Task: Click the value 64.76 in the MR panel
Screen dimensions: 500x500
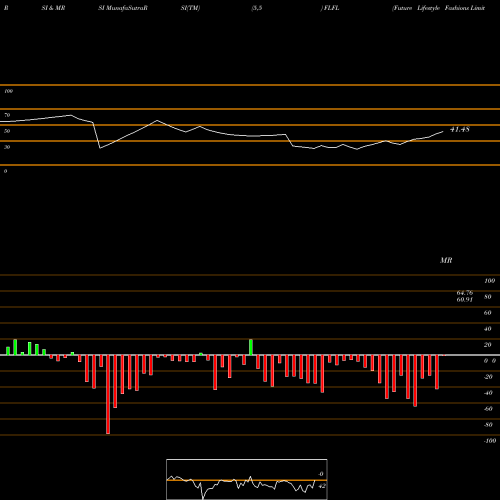Action: 465,293
